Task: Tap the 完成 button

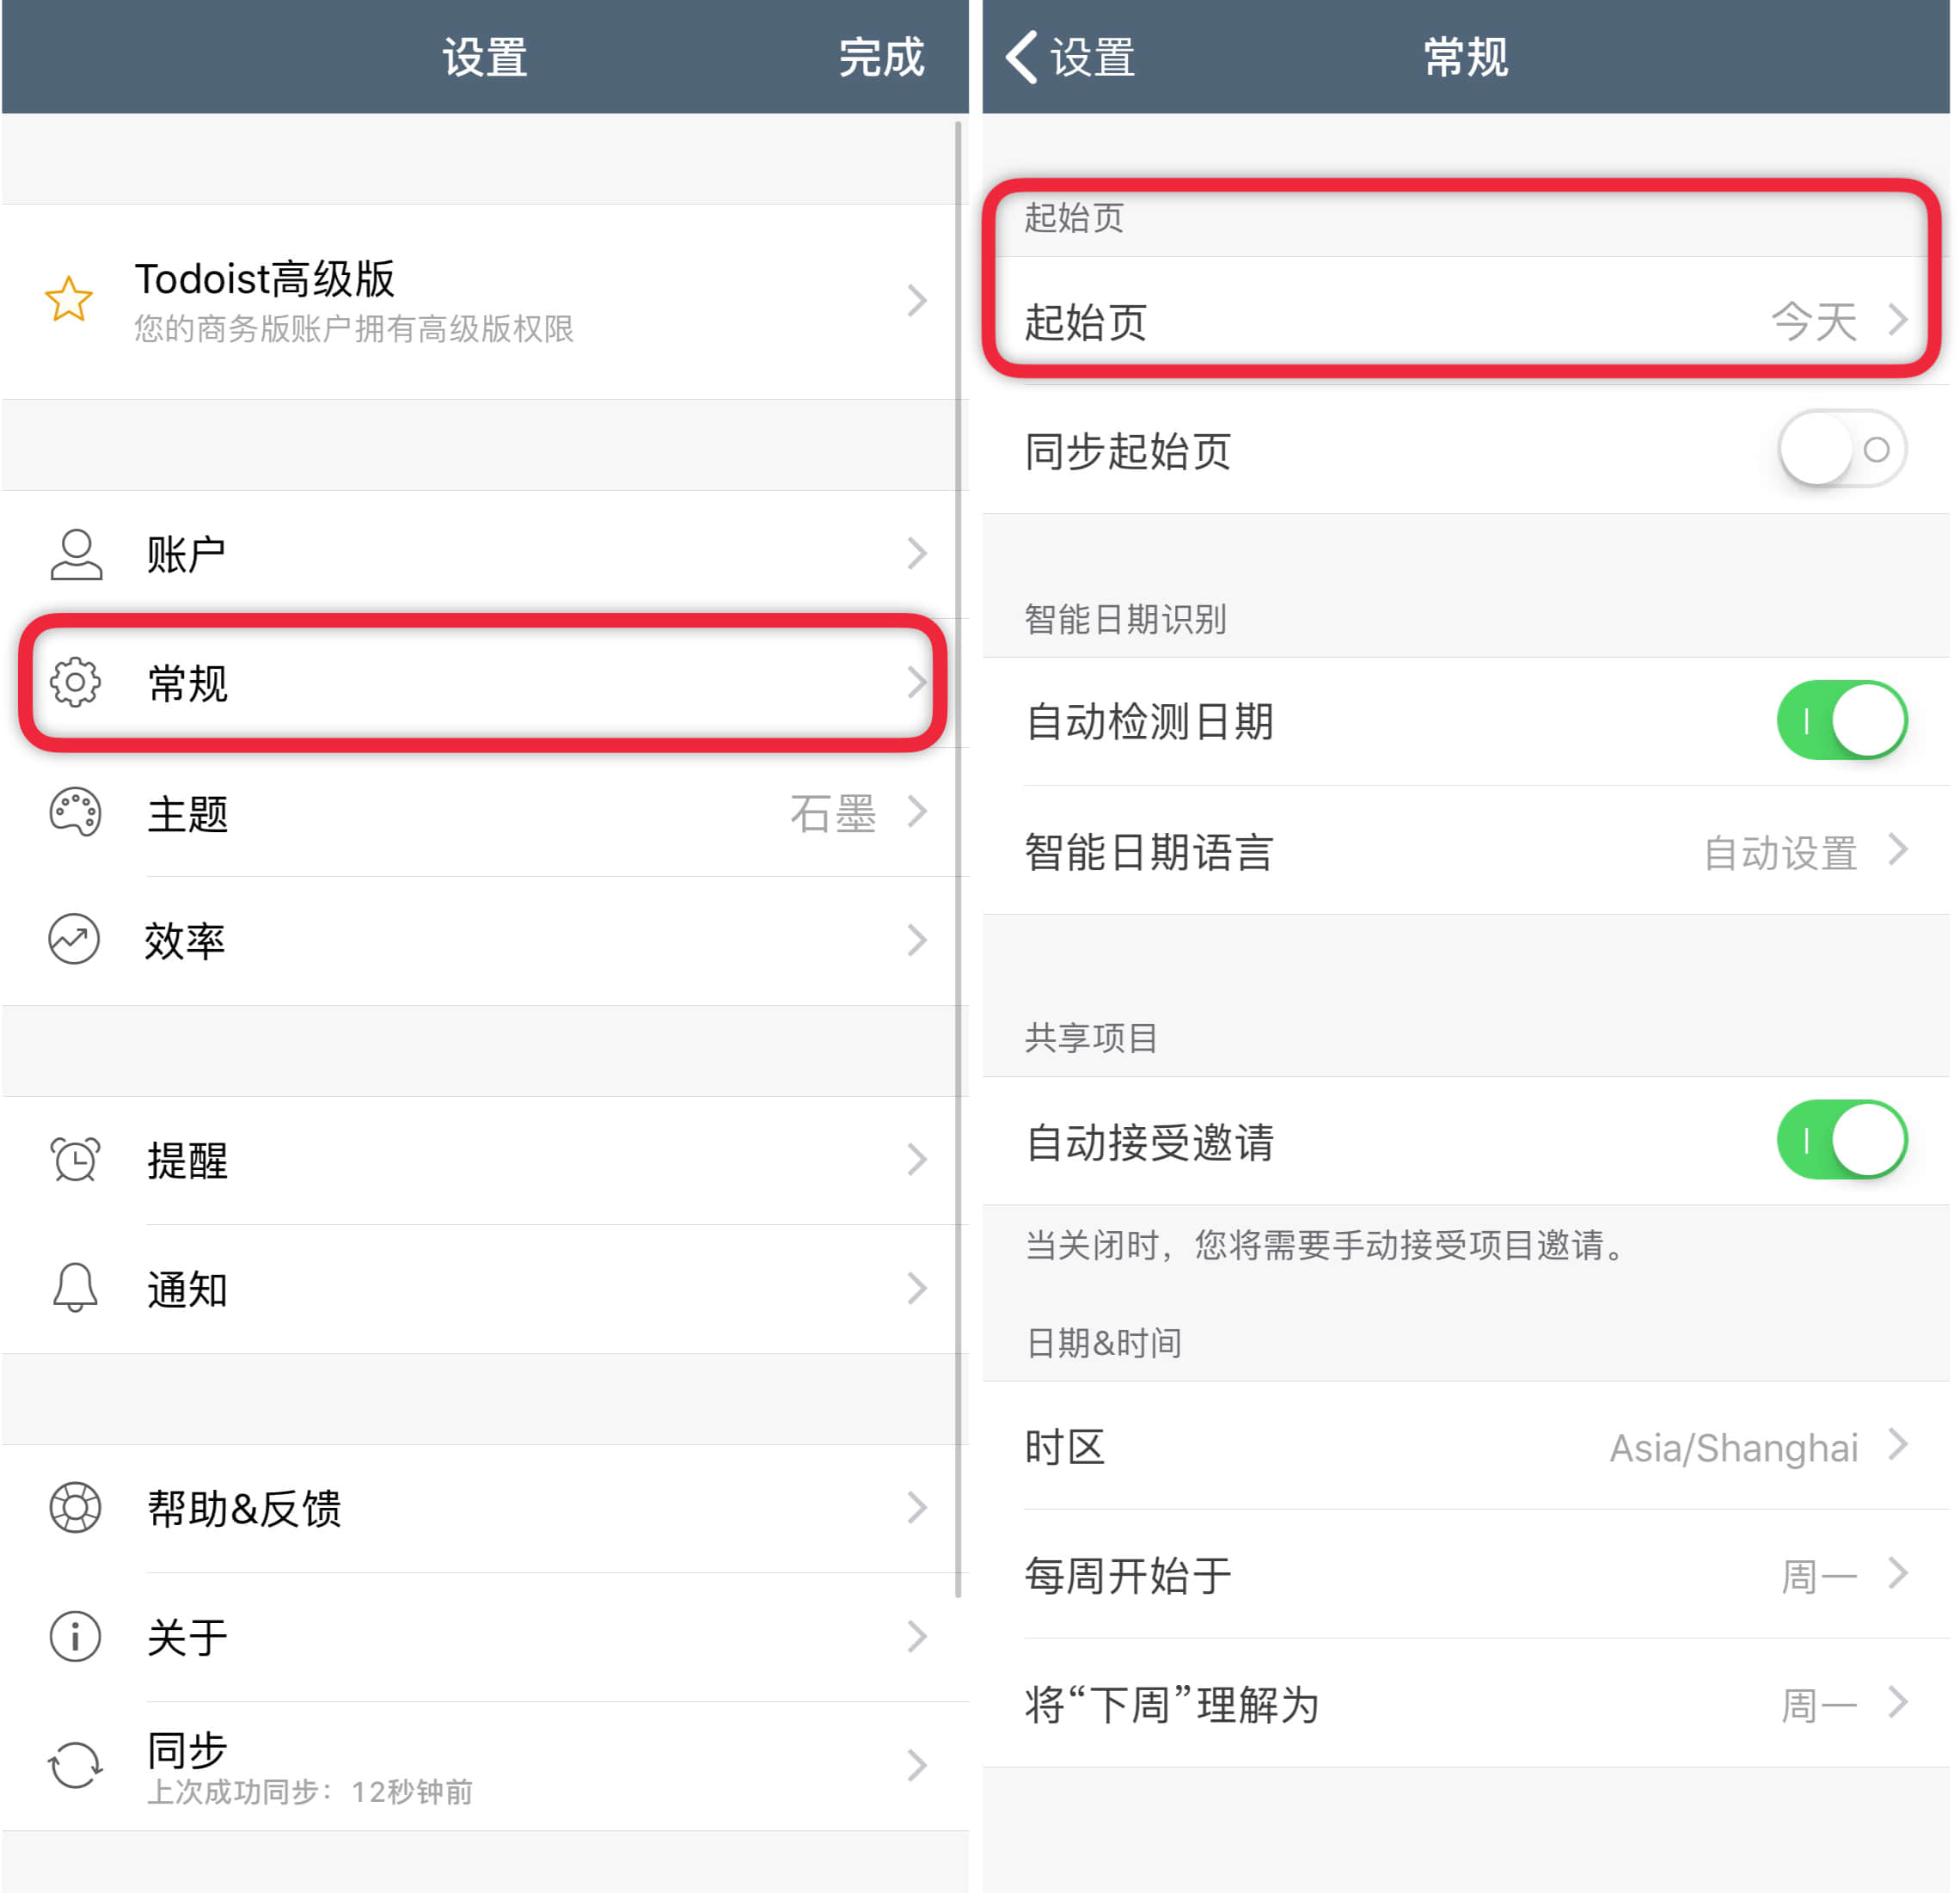Action: [881, 57]
